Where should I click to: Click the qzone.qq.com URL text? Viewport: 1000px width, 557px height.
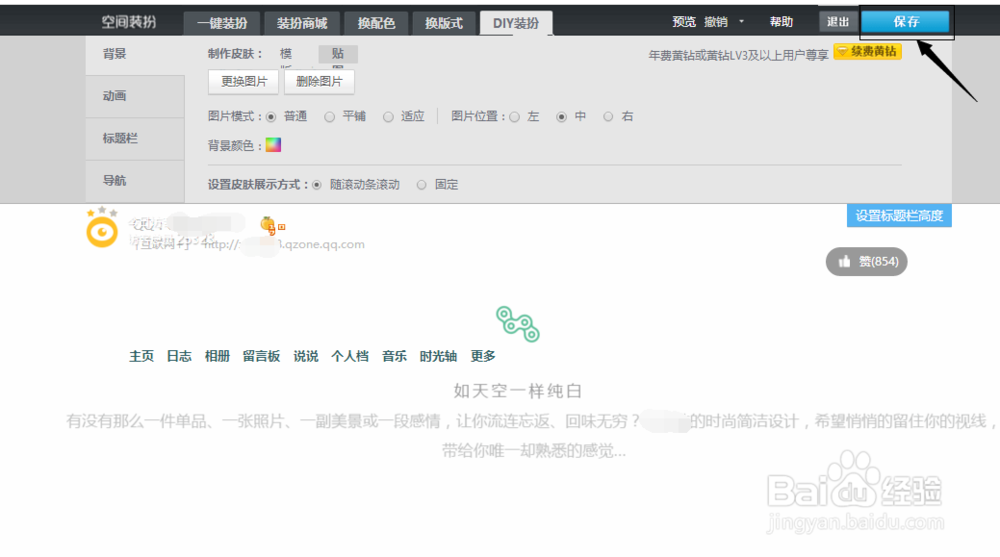pyautogui.click(x=284, y=244)
